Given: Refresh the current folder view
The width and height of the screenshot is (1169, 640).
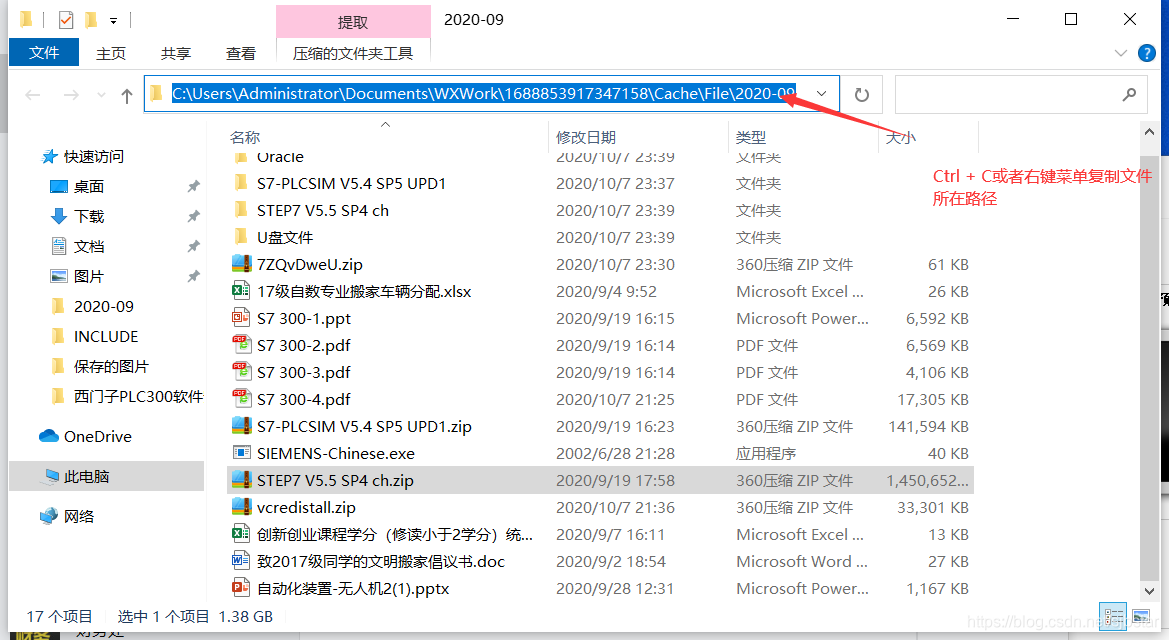Looking at the screenshot, I should click(x=861, y=95).
